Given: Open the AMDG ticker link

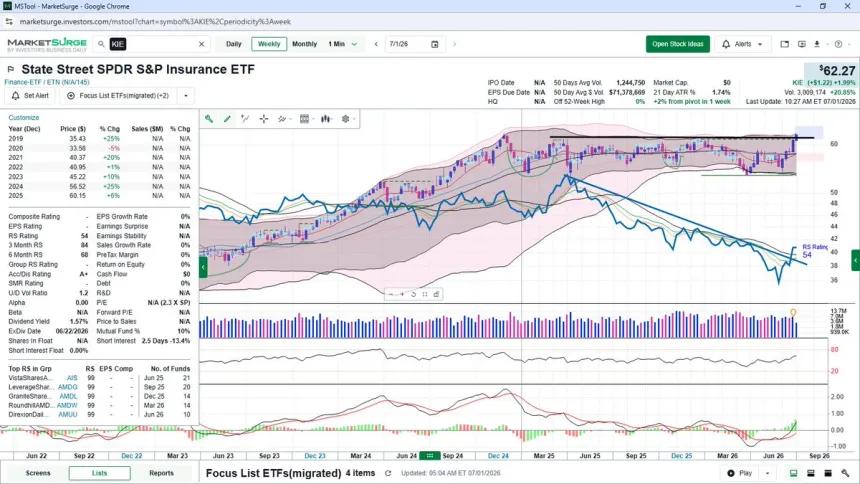Looking at the screenshot, I should tap(68, 387).
